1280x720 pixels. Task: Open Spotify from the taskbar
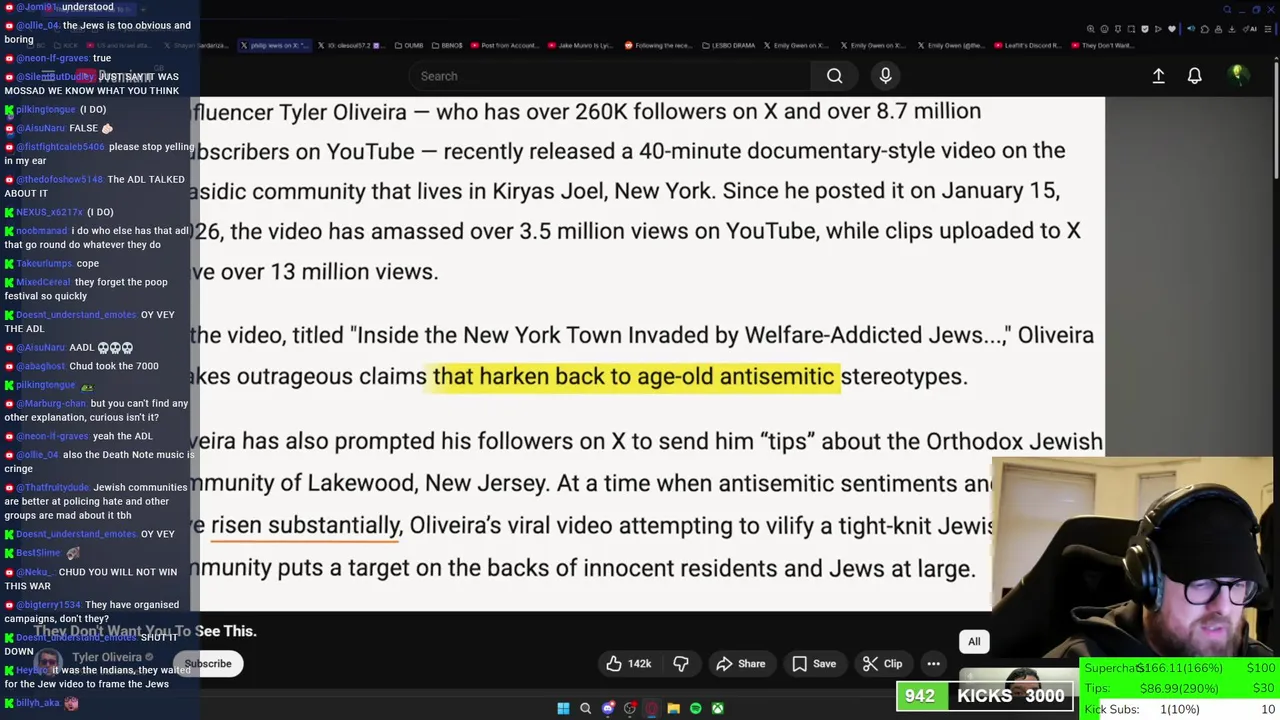695,708
